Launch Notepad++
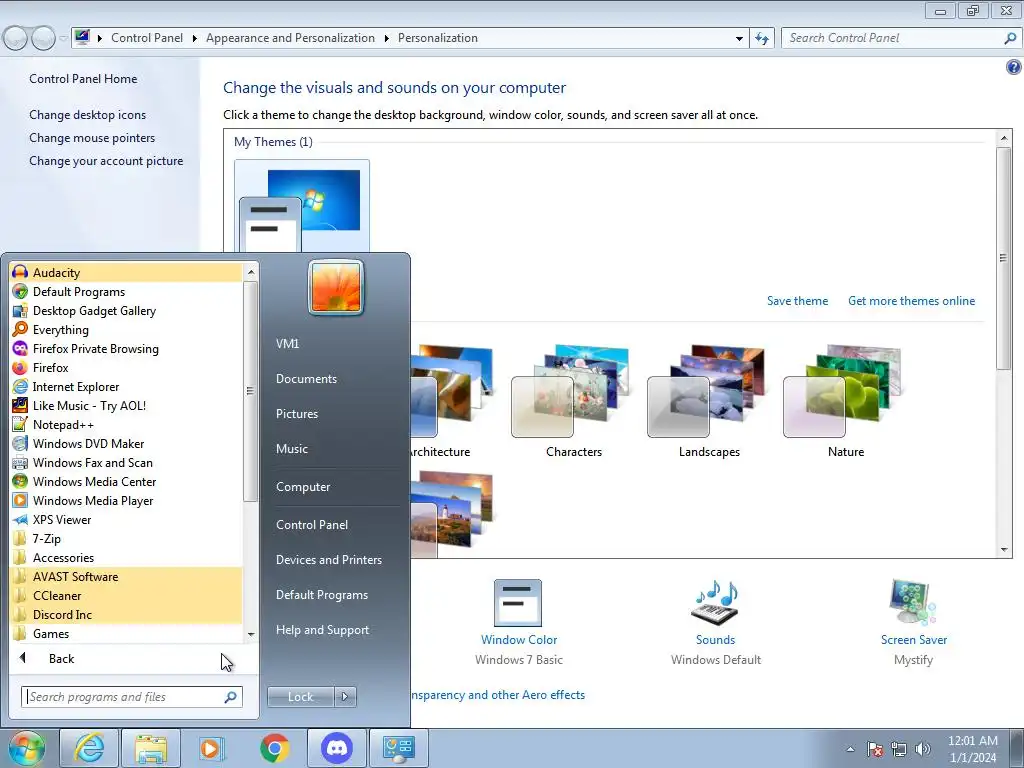The height and width of the screenshot is (768, 1024). click(126, 424)
